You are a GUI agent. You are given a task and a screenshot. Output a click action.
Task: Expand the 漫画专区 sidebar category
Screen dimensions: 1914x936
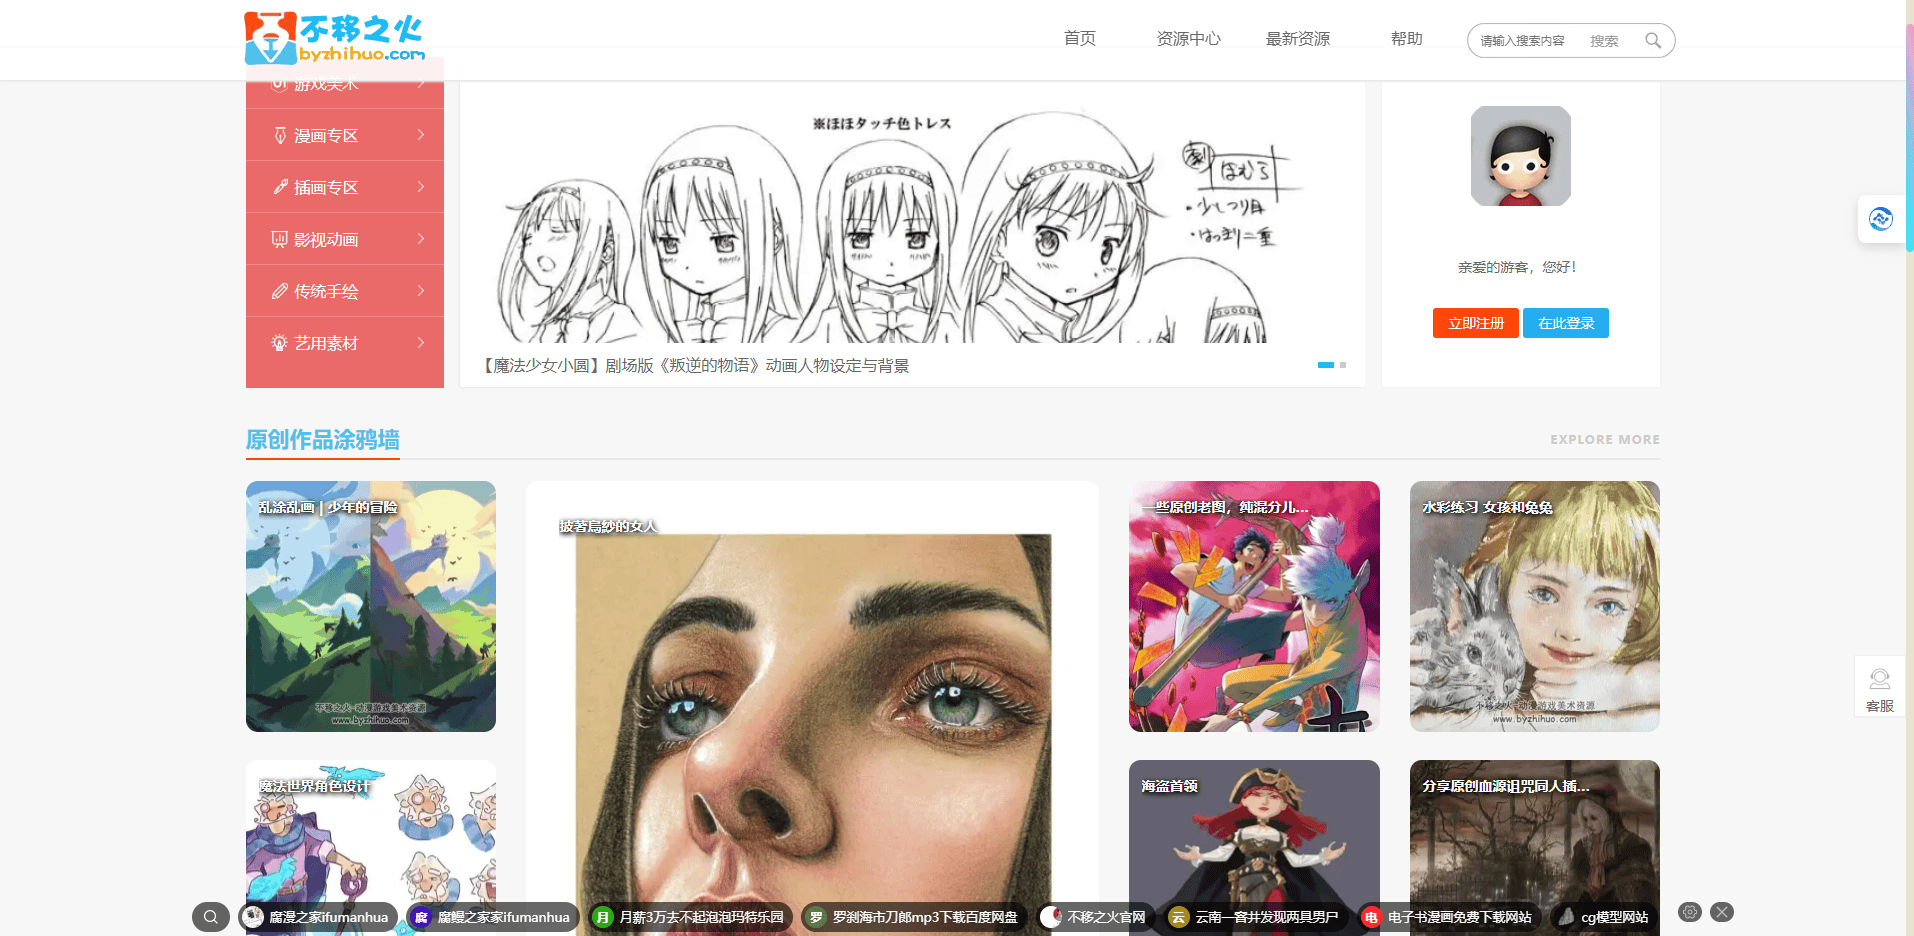[x=421, y=135]
